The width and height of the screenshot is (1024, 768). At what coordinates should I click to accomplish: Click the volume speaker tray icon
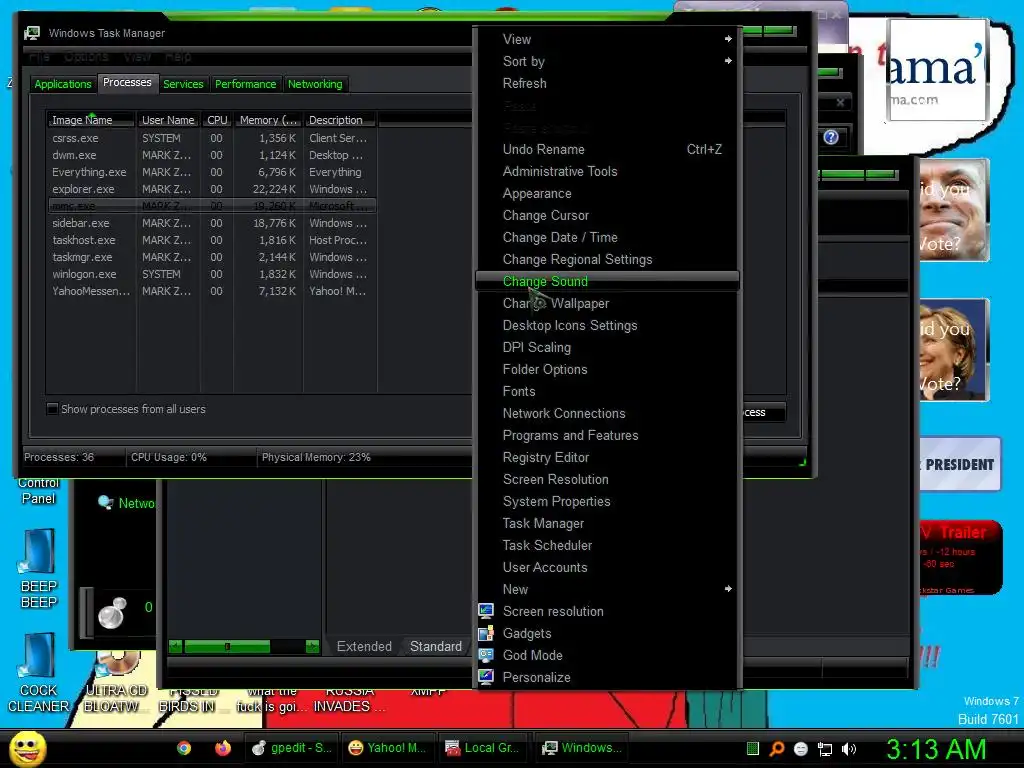pos(849,749)
